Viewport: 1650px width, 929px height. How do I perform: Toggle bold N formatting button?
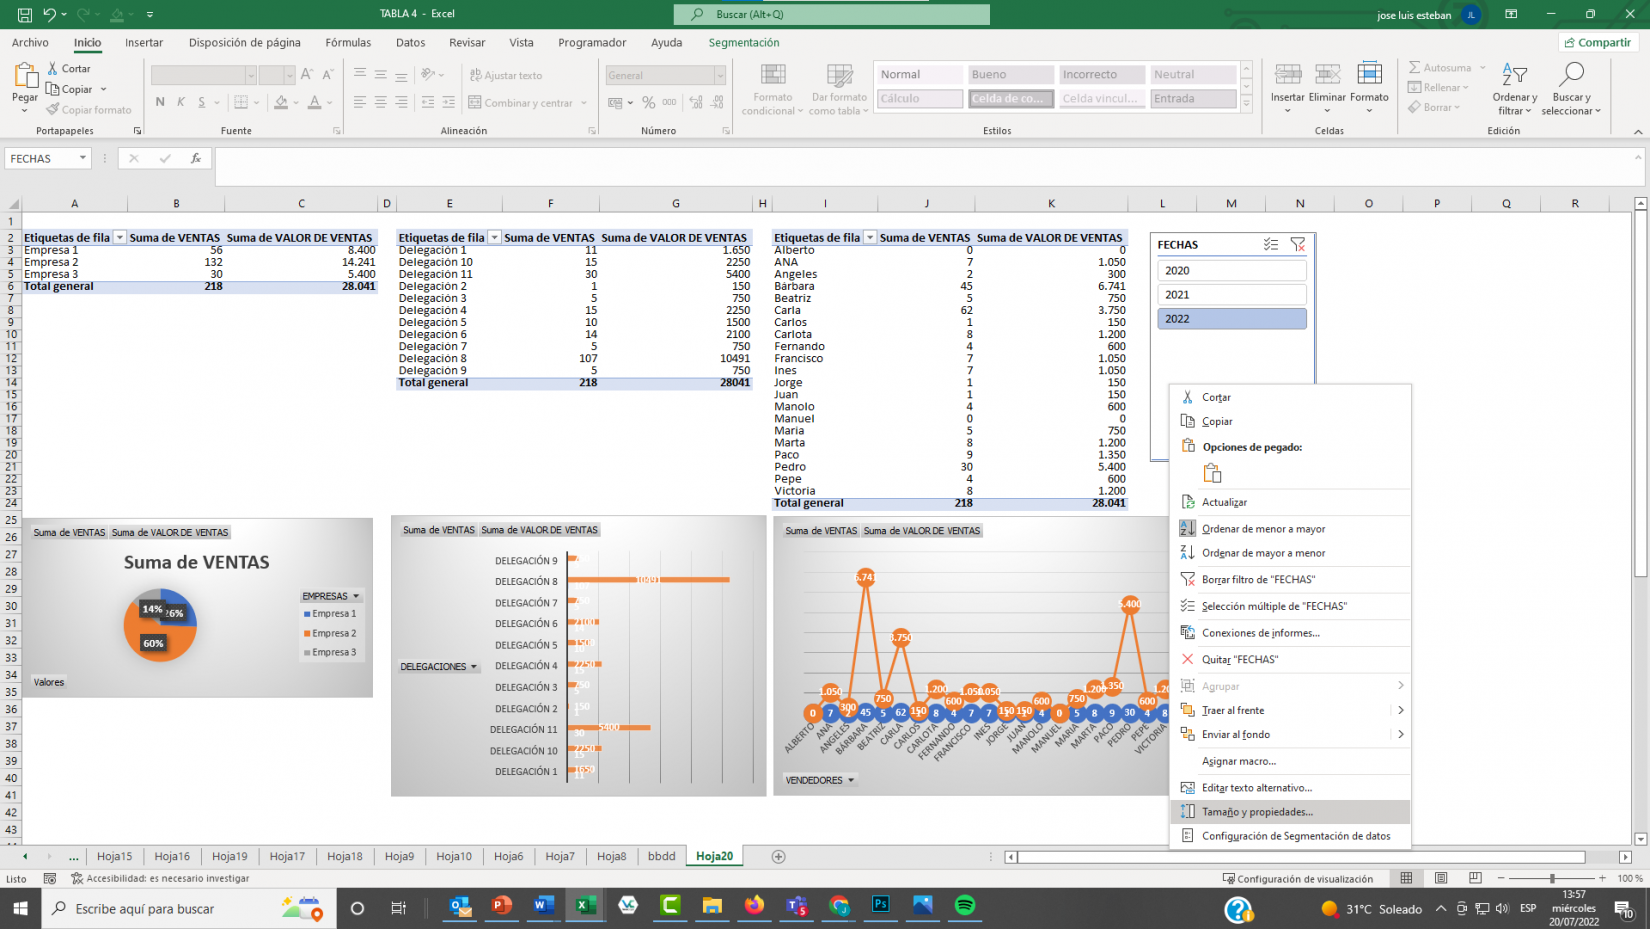tap(160, 102)
